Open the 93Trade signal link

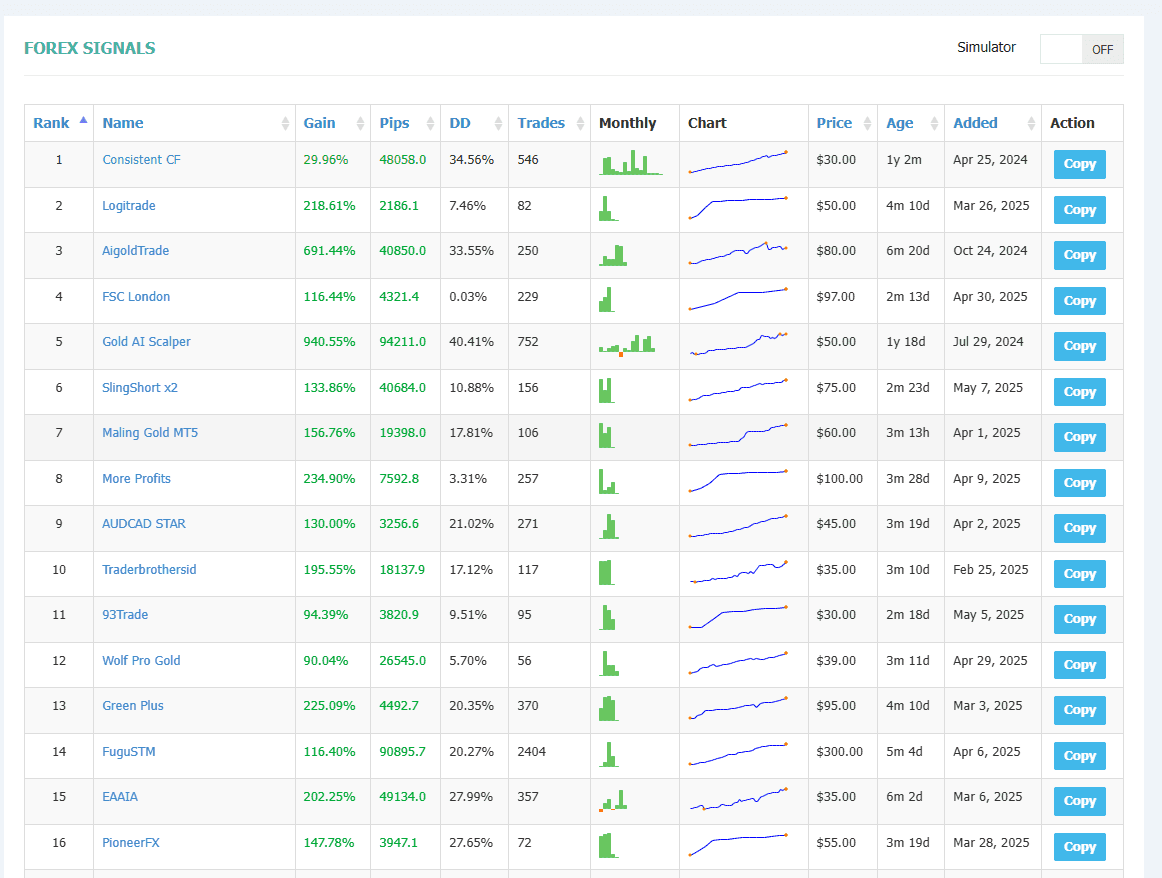(x=125, y=615)
